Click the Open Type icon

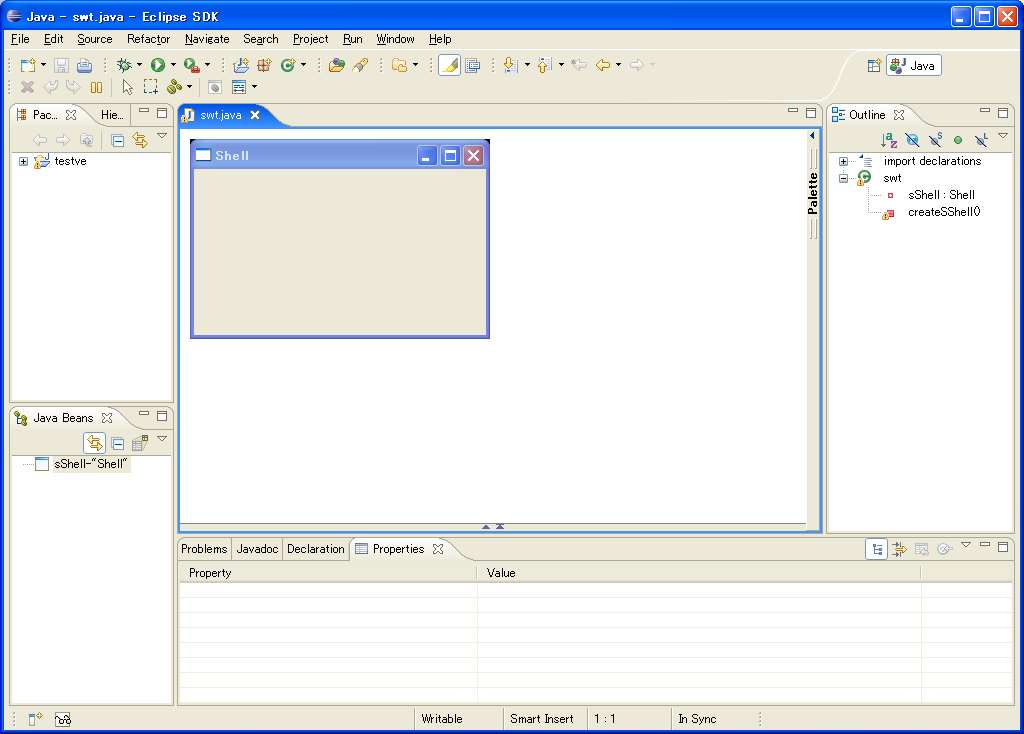[336, 65]
